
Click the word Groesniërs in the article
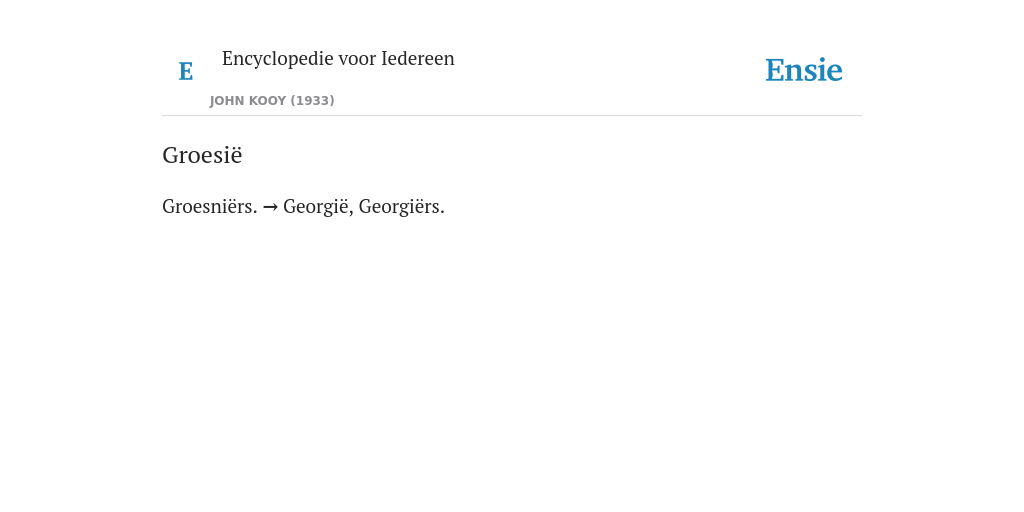[x=210, y=206]
